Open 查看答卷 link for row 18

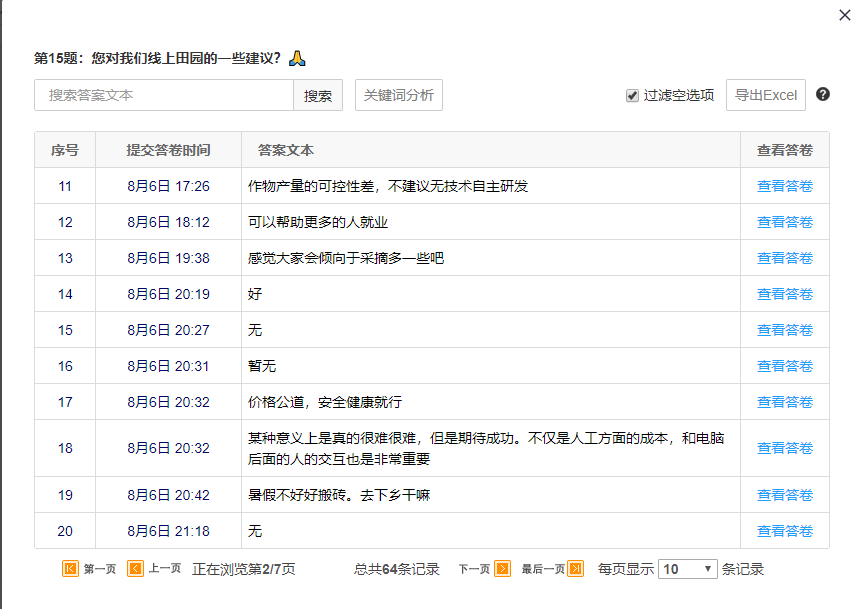(784, 448)
